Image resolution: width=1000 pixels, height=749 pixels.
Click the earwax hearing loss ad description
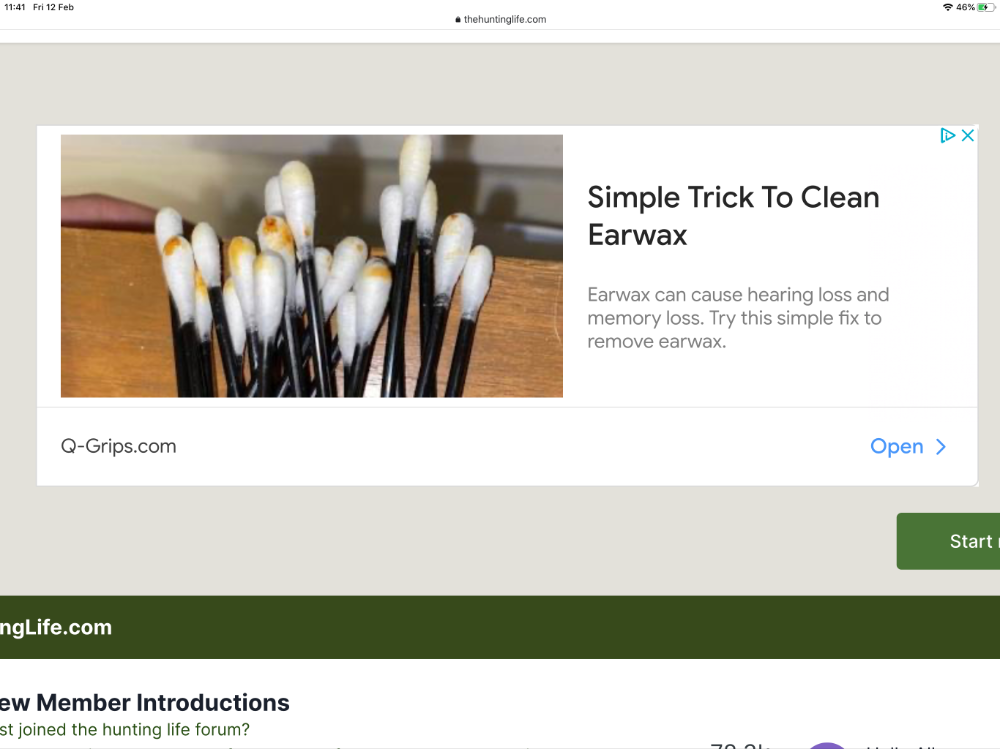pos(738,318)
